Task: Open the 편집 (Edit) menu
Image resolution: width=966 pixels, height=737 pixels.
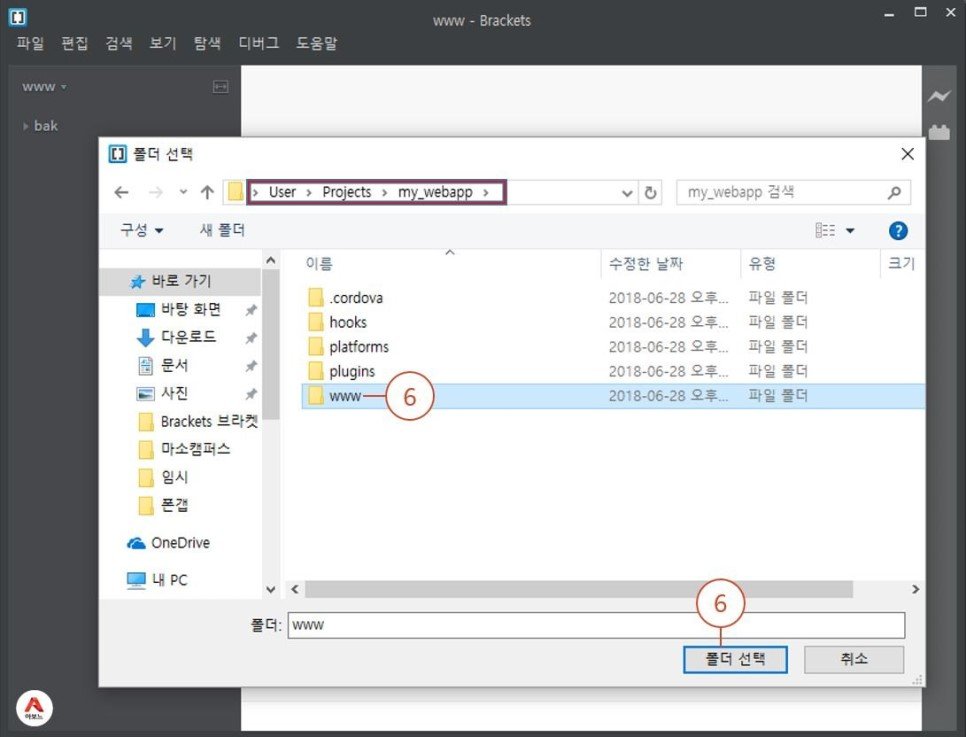Action: point(75,43)
